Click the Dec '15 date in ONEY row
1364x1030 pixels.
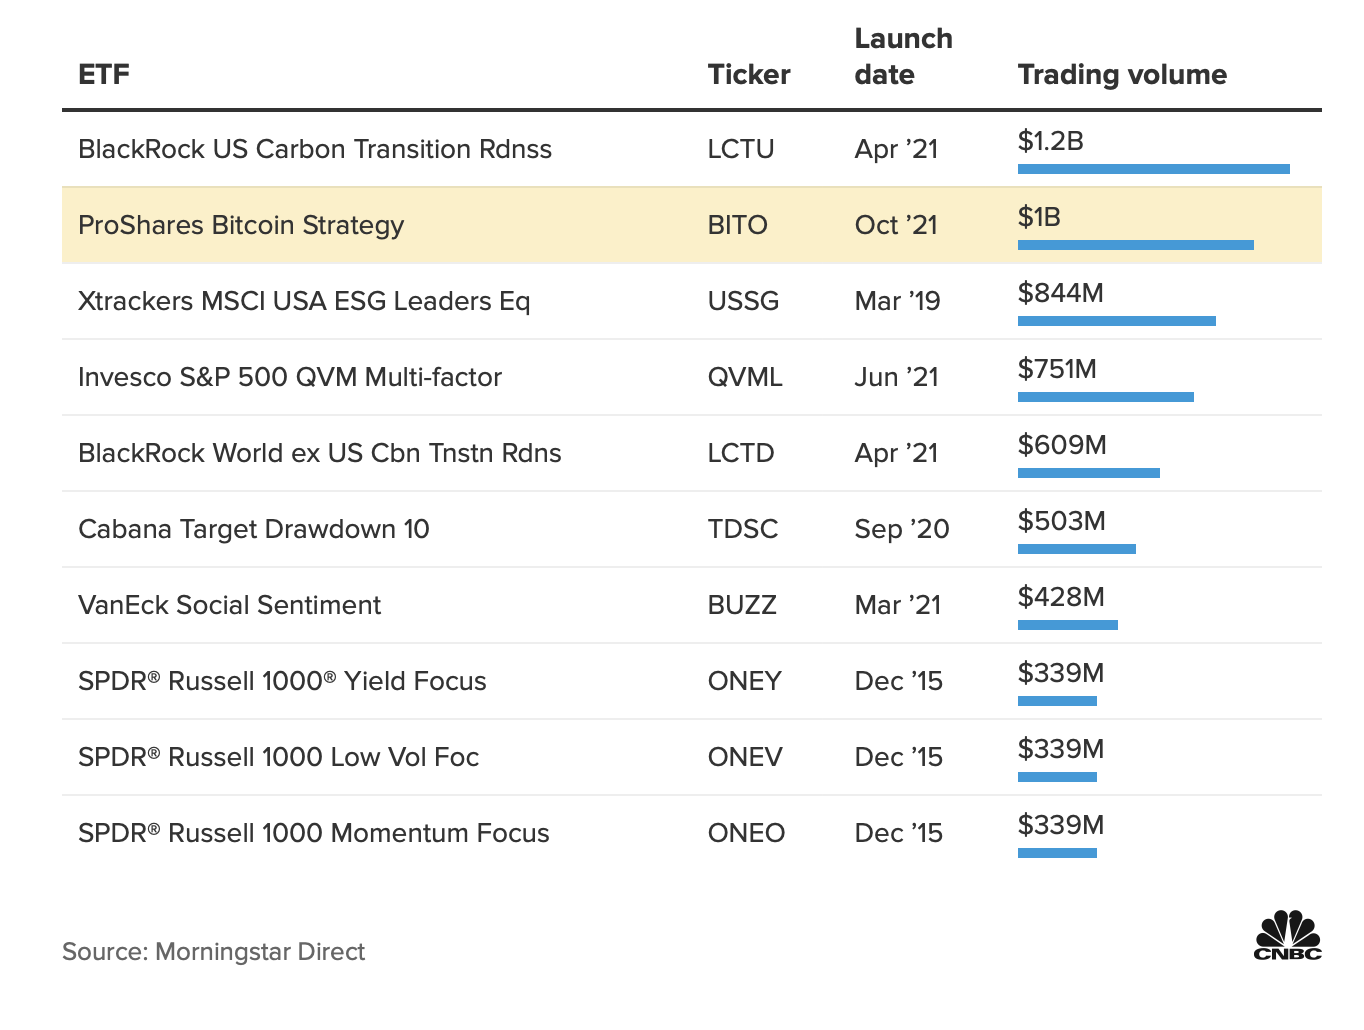click(x=898, y=681)
